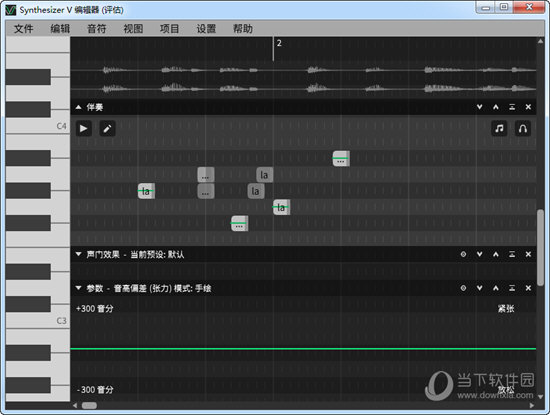This screenshot has height=415, width=550.
Task: Maximize the Synthesizer V window
Action: point(504,7)
